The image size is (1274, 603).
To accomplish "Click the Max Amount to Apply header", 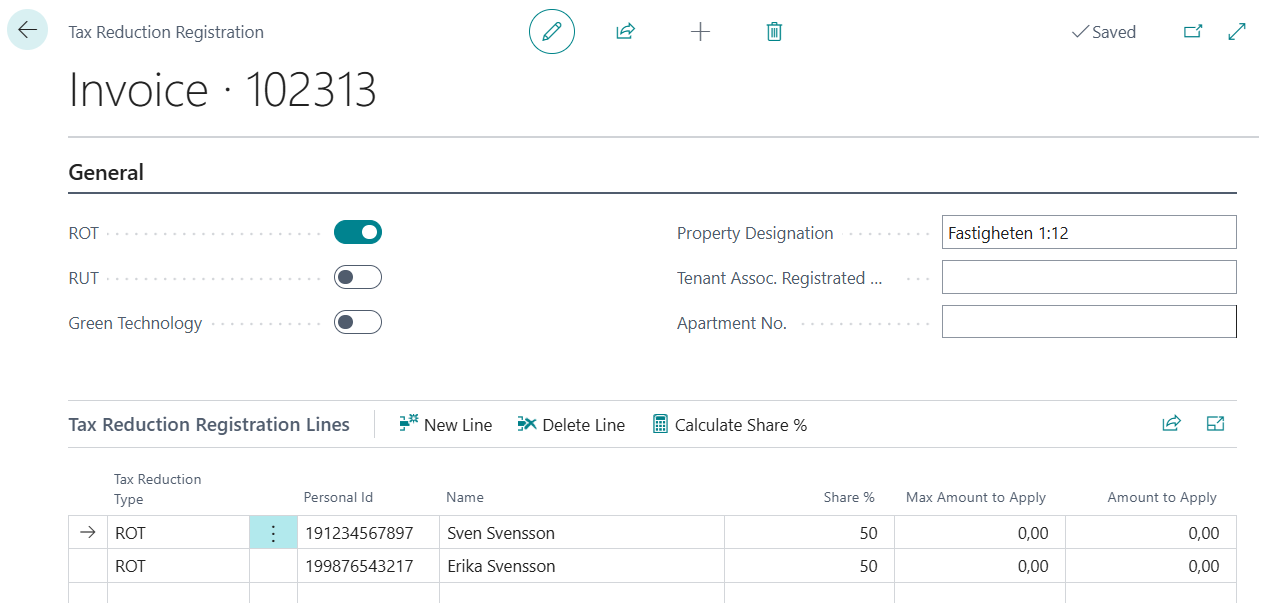I will click(x=976, y=497).
